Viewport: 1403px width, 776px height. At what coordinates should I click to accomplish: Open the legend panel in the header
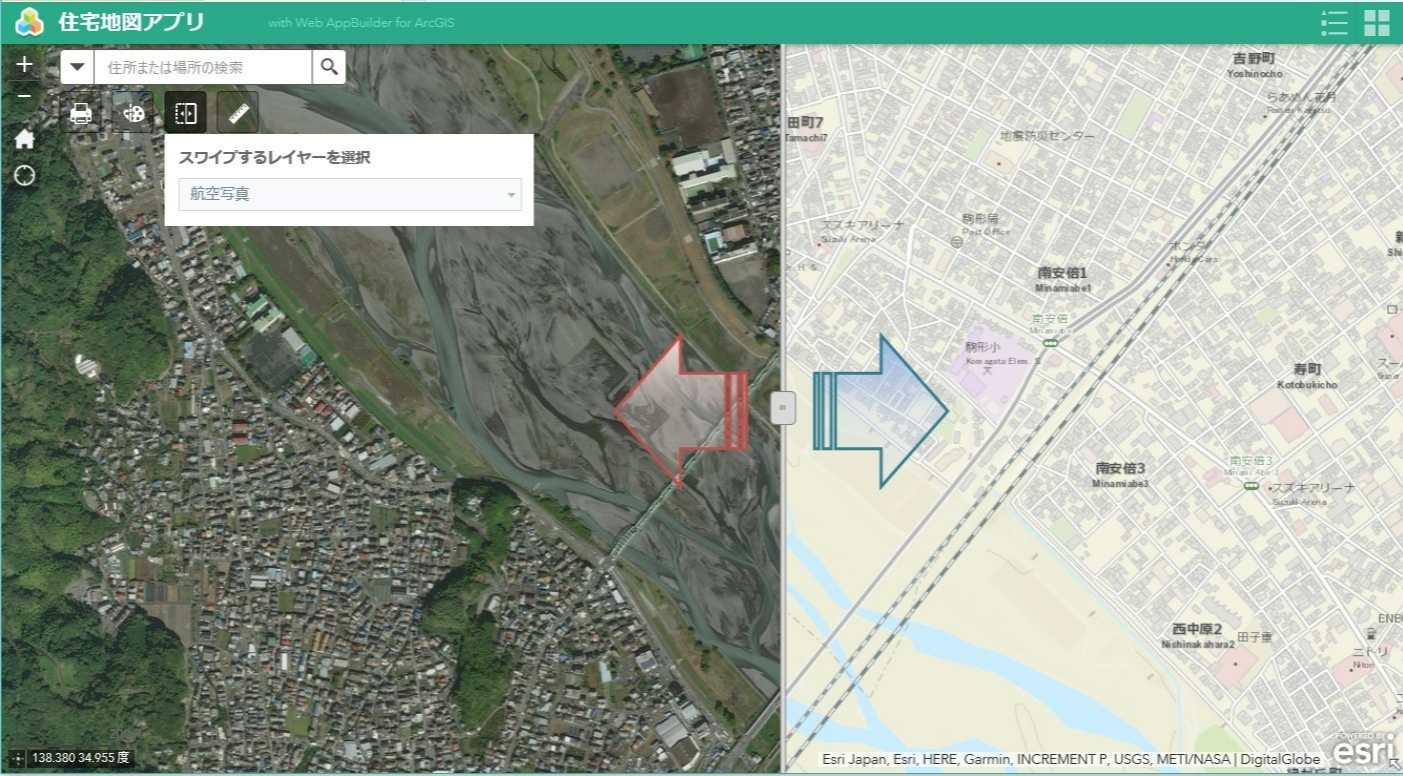(1334, 22)
